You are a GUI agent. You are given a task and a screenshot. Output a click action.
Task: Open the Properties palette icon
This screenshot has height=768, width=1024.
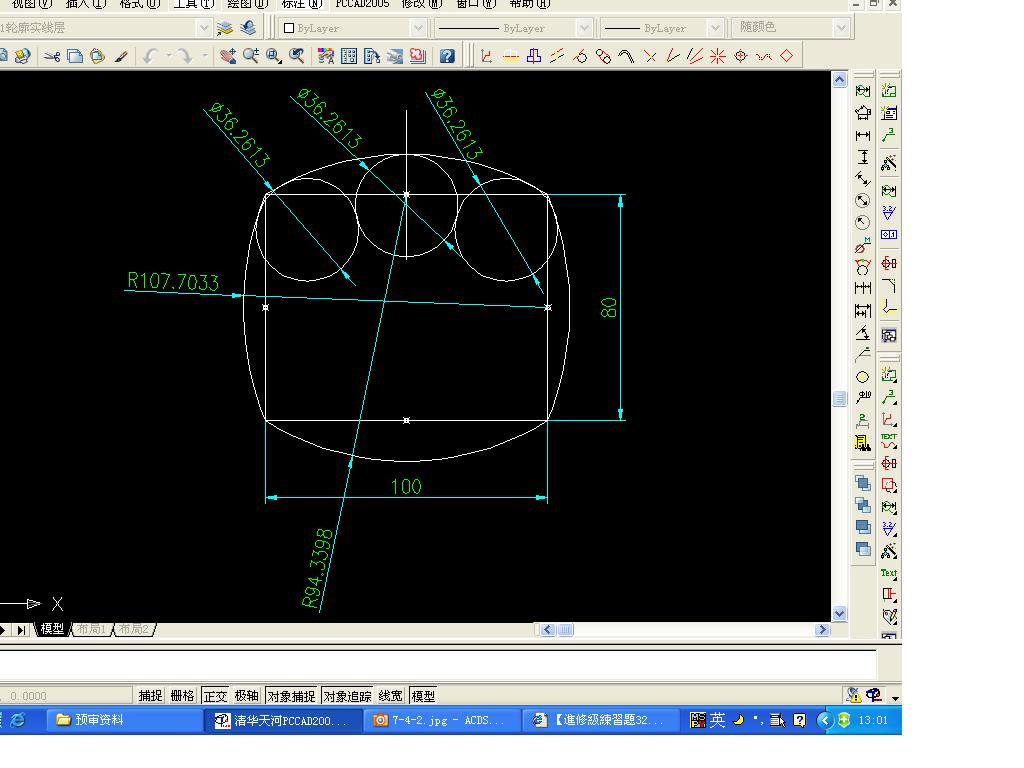pos(326,57)
